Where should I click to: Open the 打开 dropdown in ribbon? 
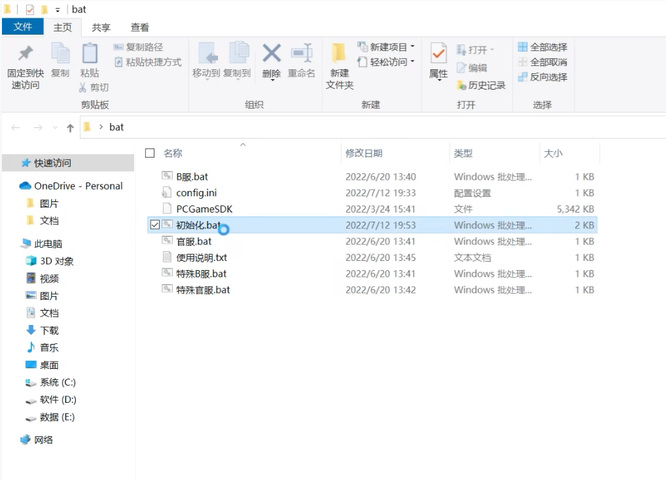coord(476,50)
